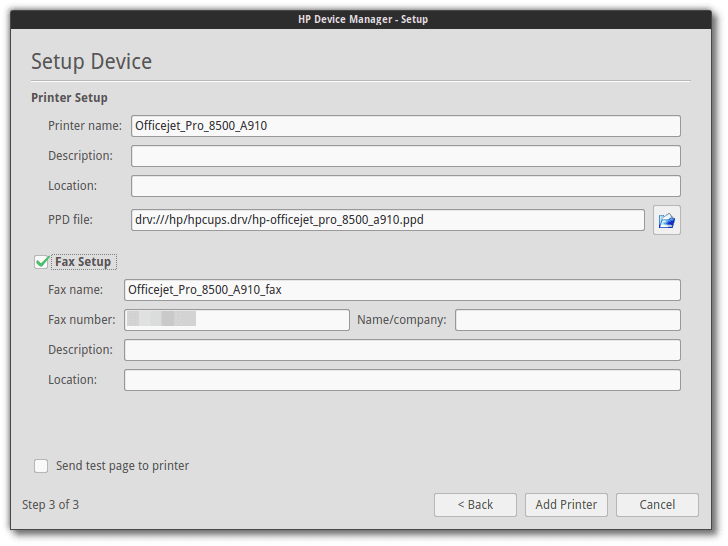Click the Printer name: label
Screen dimensions: 728x546
85,126
